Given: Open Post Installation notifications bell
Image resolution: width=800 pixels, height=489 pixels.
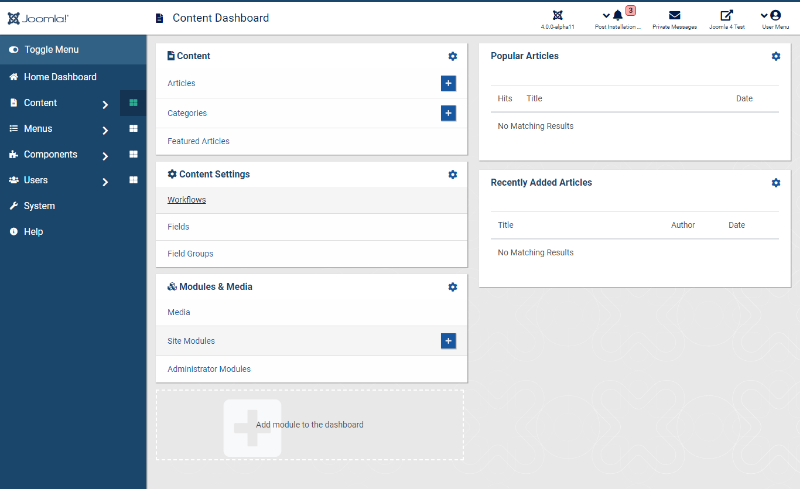Looking at the screenshot, I should [618, 15].
